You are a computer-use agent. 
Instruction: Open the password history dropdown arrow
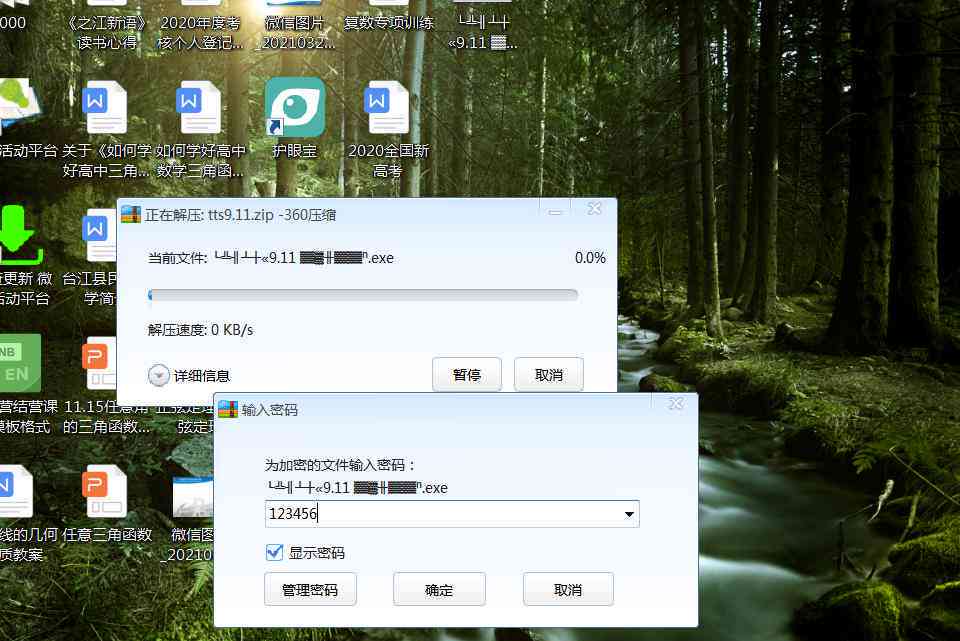coord(629,514)
